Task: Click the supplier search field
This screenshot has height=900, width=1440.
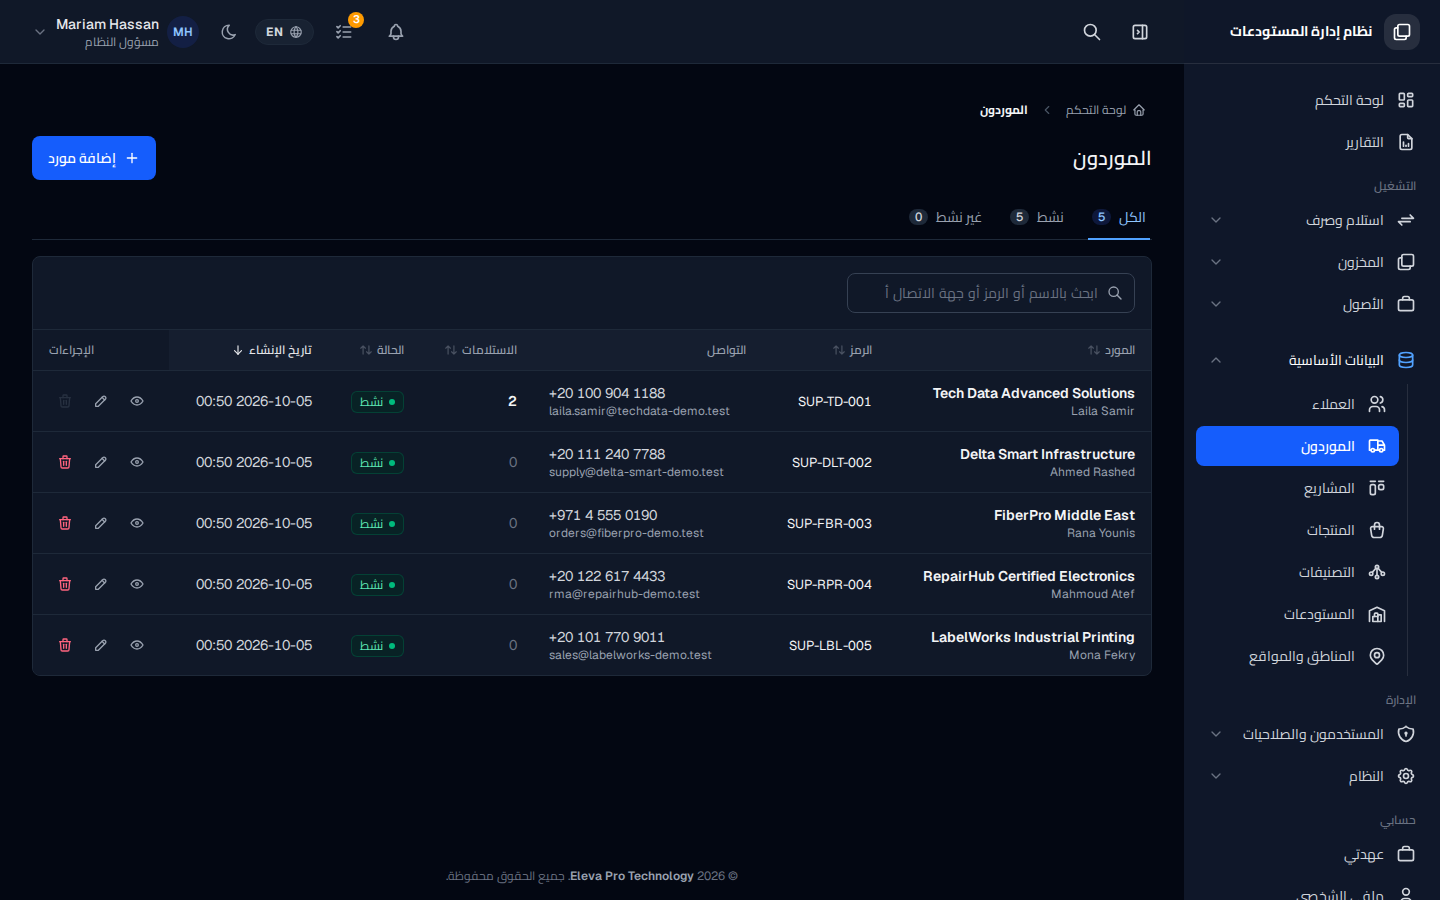Action: tap(991, 293)
